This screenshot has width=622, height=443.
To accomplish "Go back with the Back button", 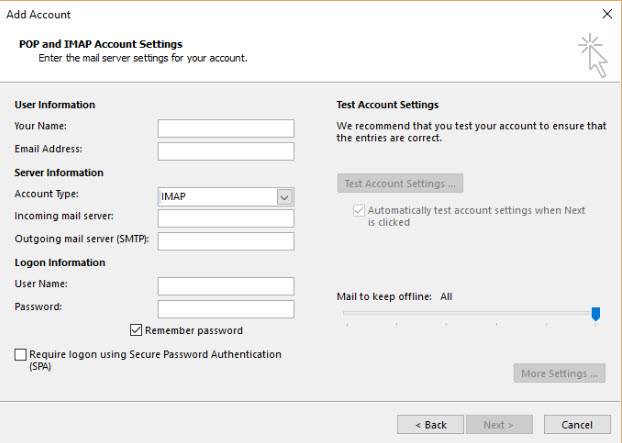I will [x=430, y=425].
